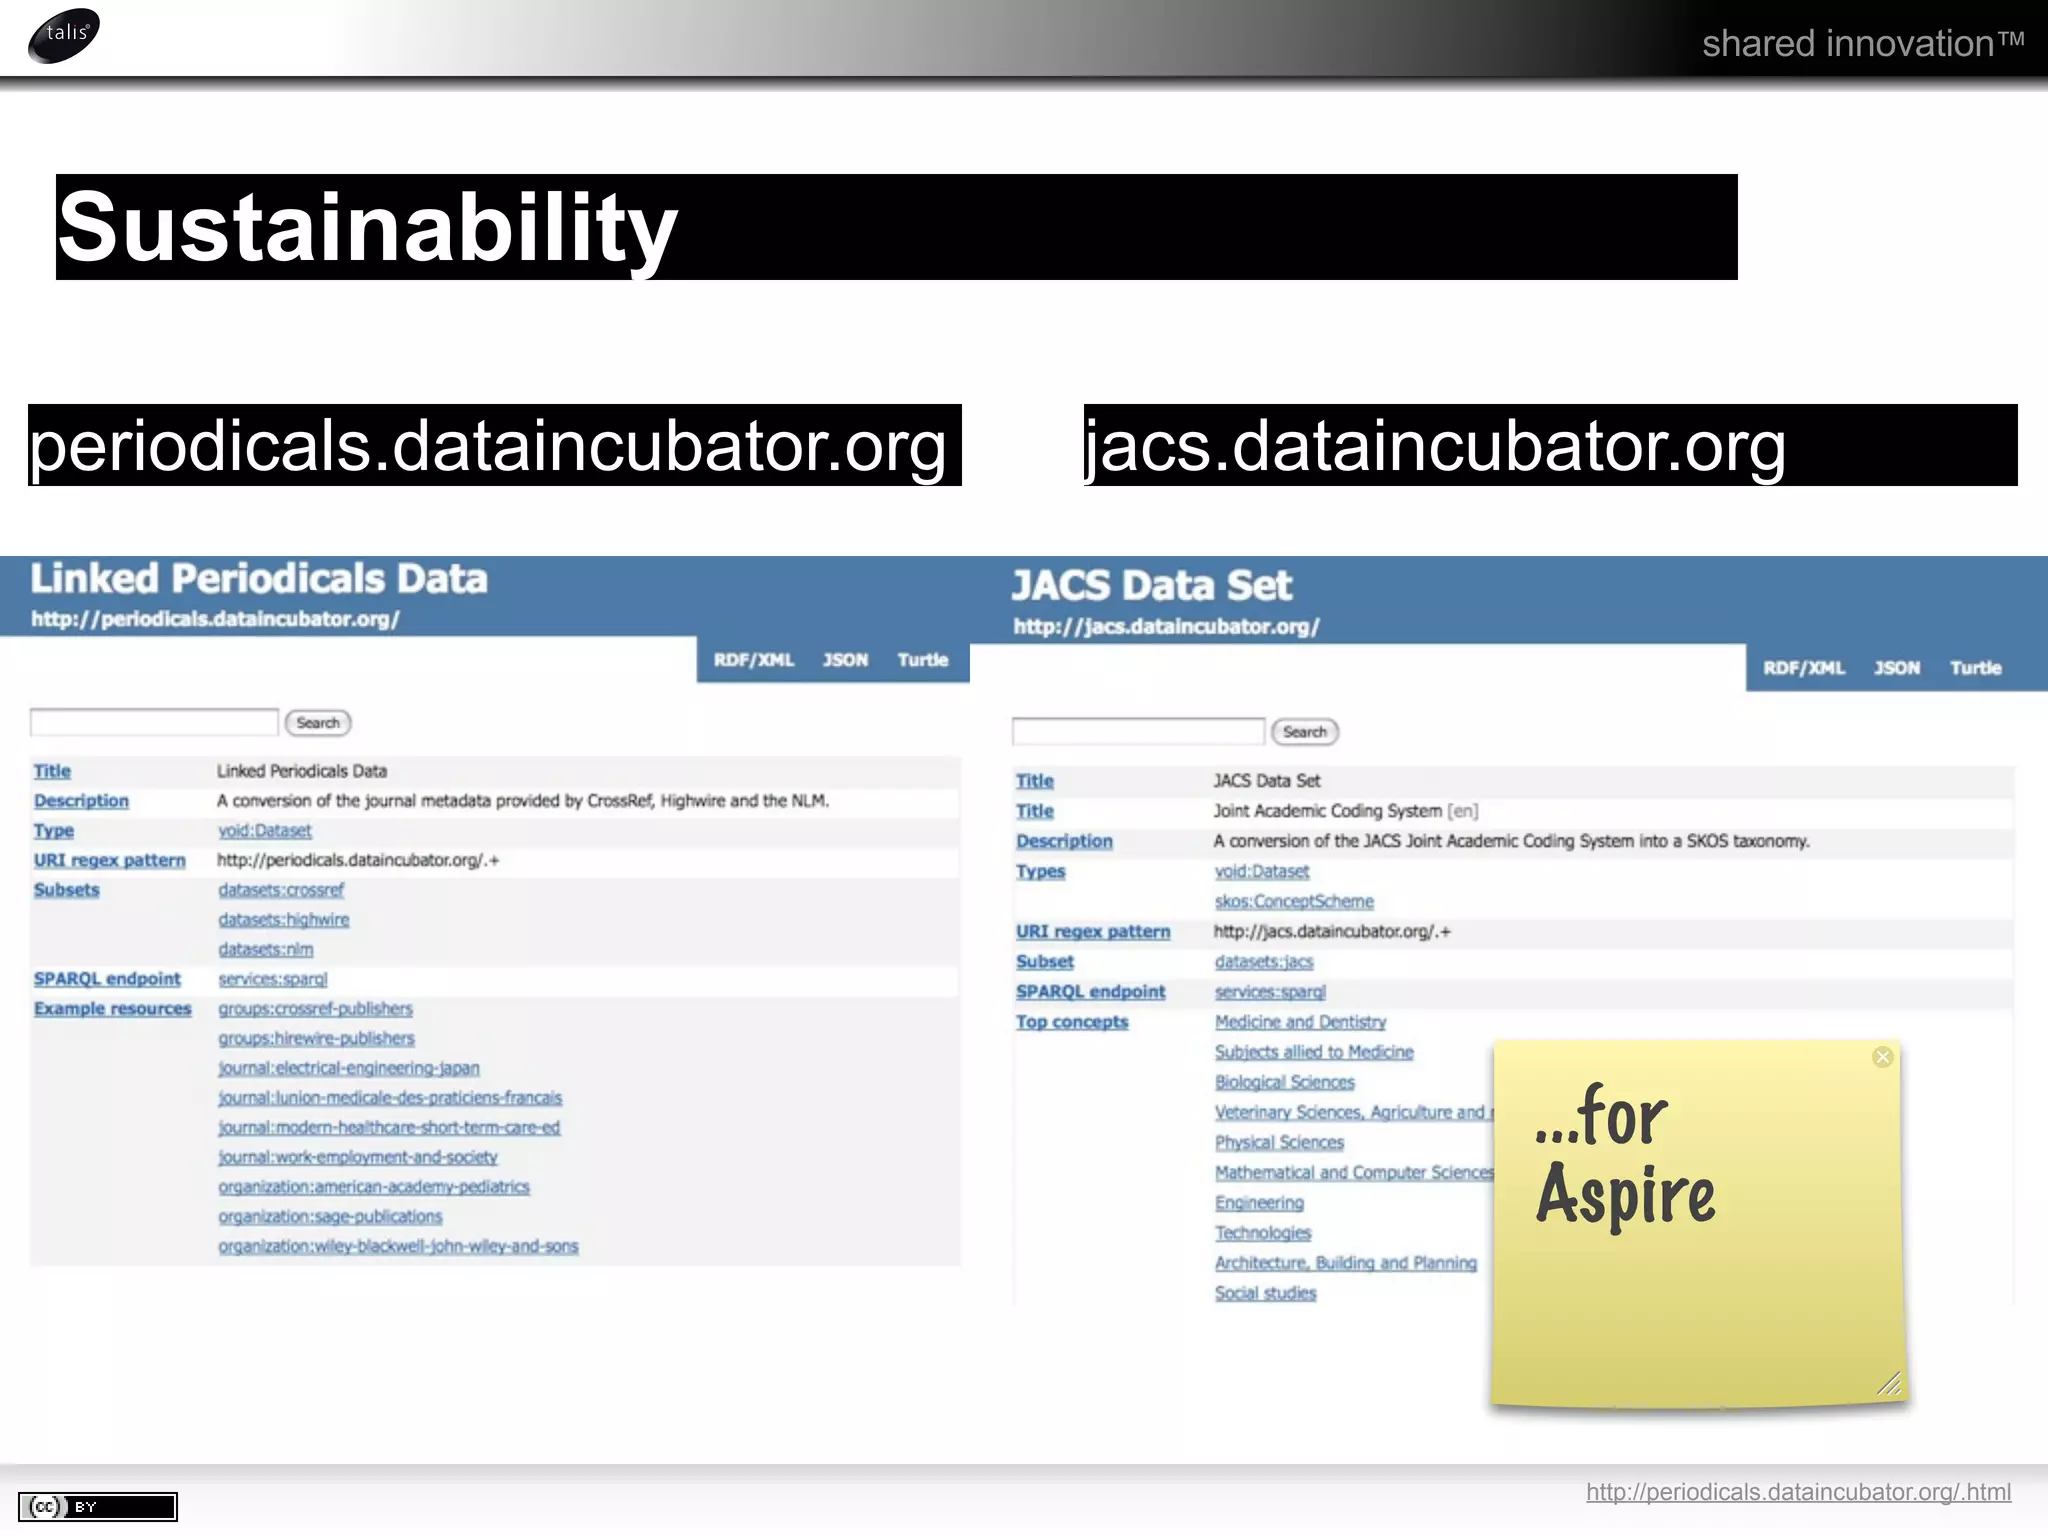The width and height of the screenshot is (2048, 1536).
Task: Open the datasets:crossref subset link
Action: (281, 890)
